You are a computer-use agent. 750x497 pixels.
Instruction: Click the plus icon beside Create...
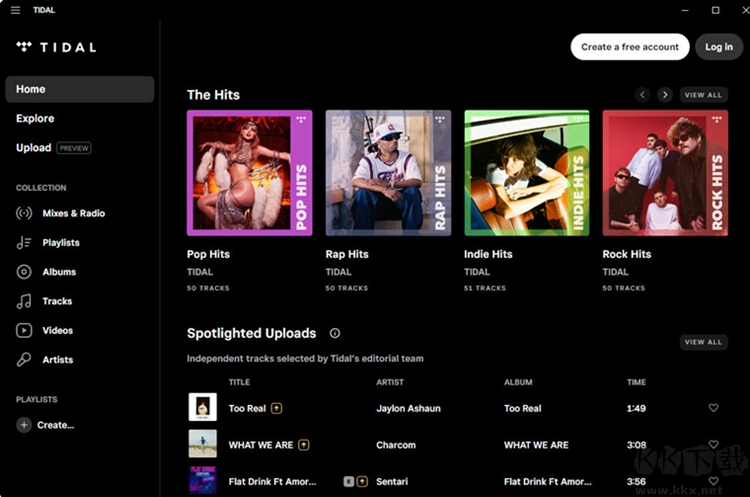24,425
